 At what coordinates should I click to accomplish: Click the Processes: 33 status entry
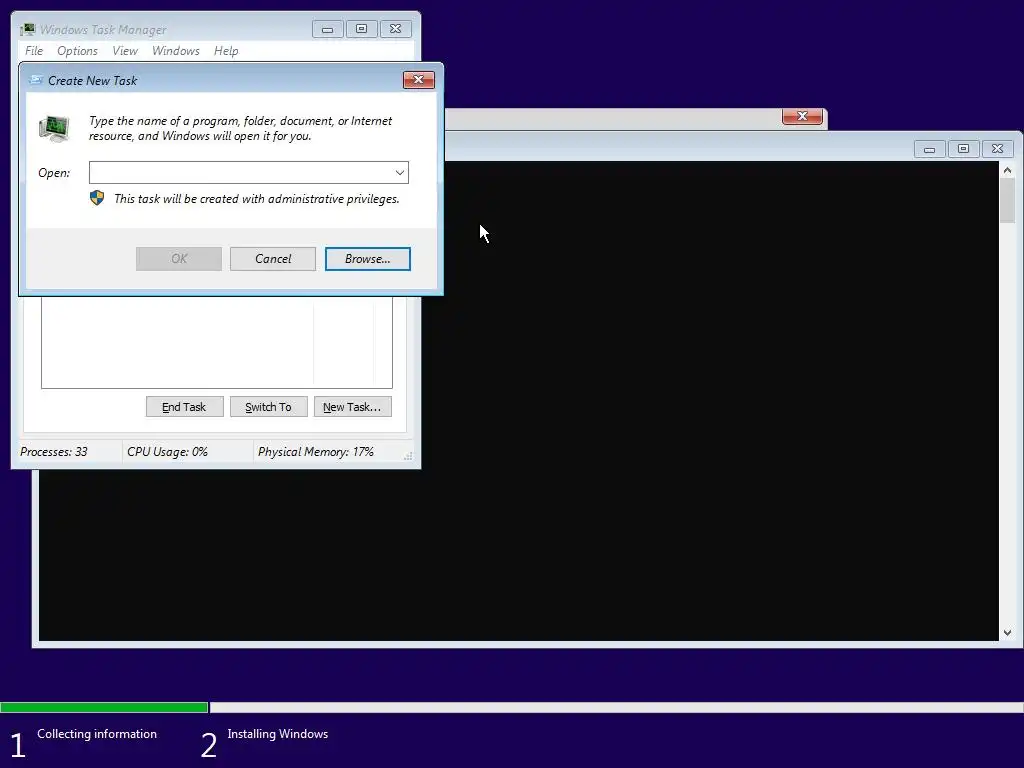click(54, 452)
